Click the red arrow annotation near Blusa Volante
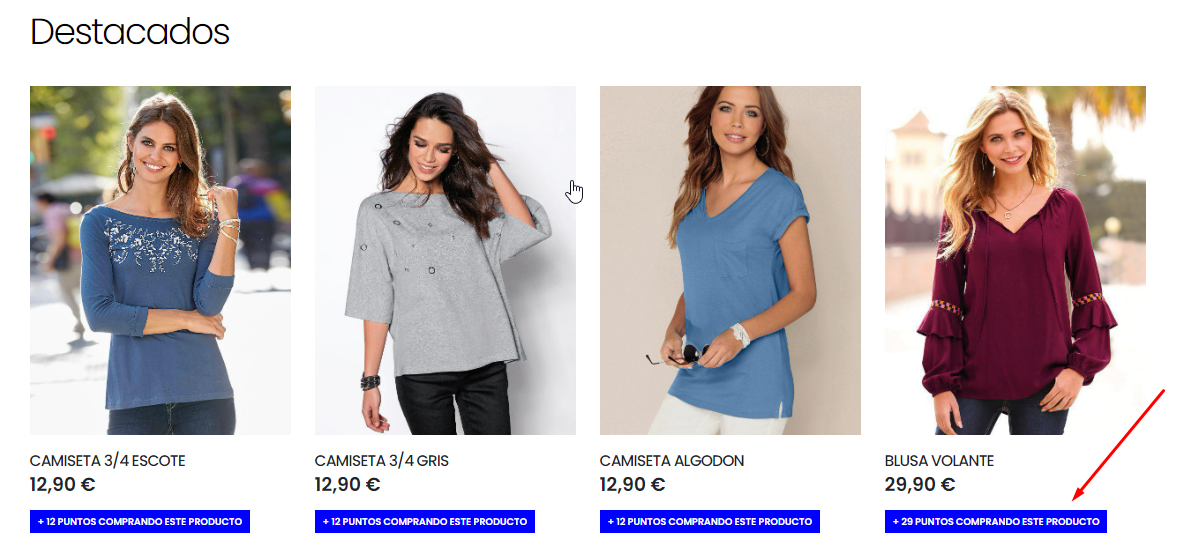Screen dimensions: 1180x553 pyautogui.click(x=1118, y=445)
